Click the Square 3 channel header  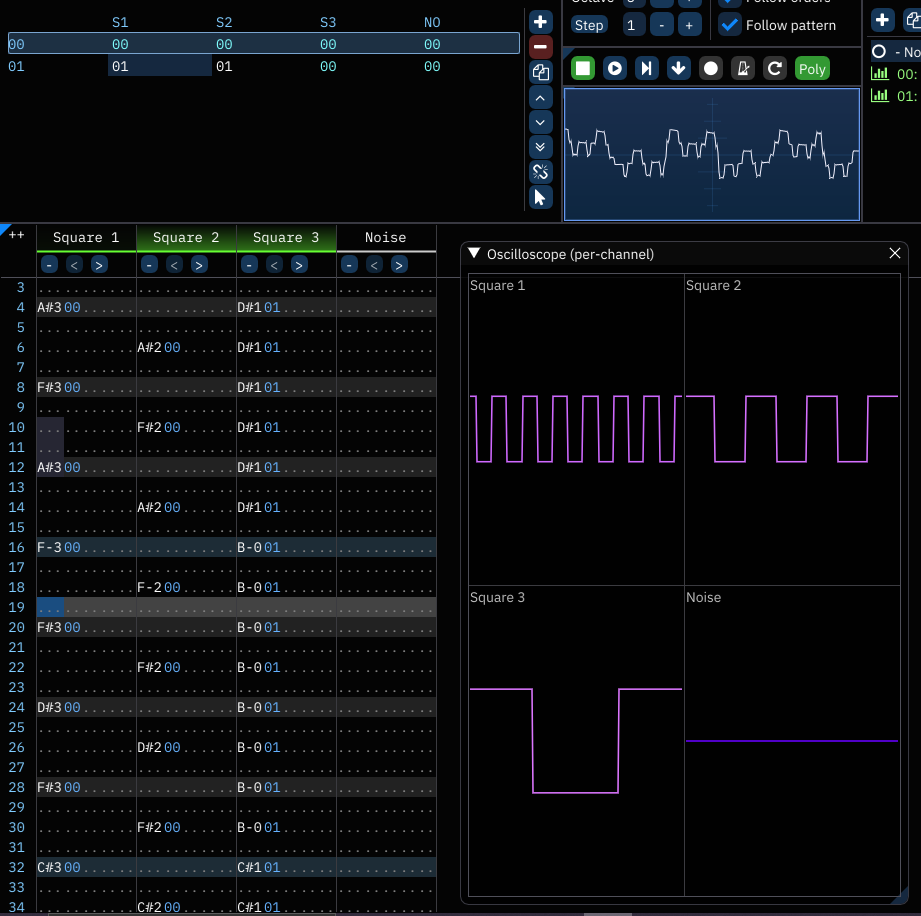(286, 238)
